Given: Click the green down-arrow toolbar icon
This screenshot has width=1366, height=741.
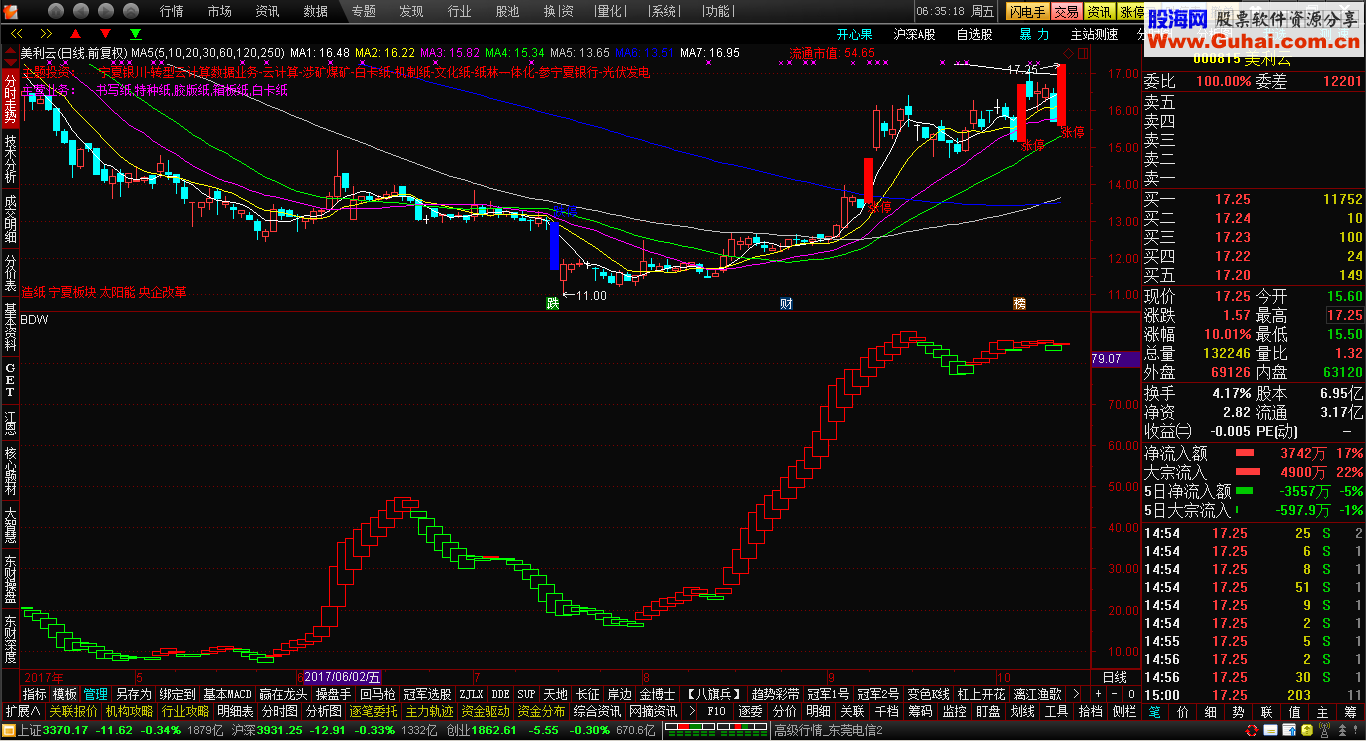Looking at the screenshot, I should 136,34.
